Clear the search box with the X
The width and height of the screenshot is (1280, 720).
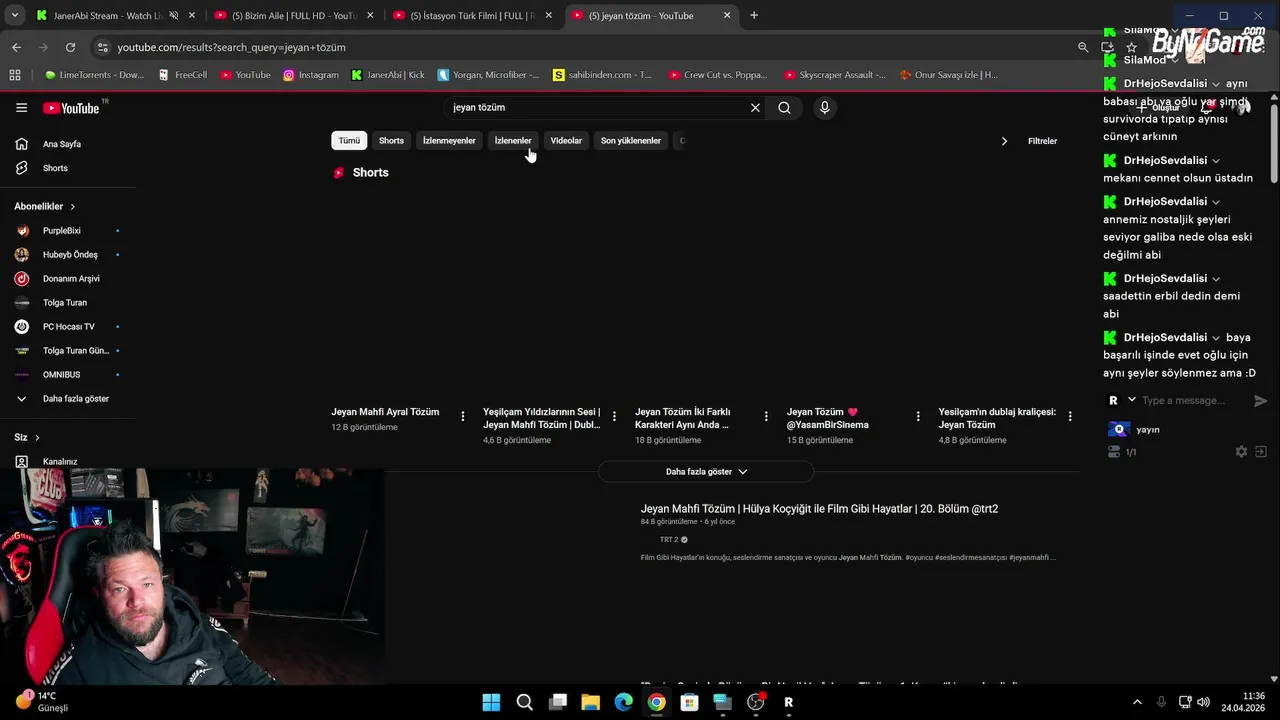(x=755, y=108)
